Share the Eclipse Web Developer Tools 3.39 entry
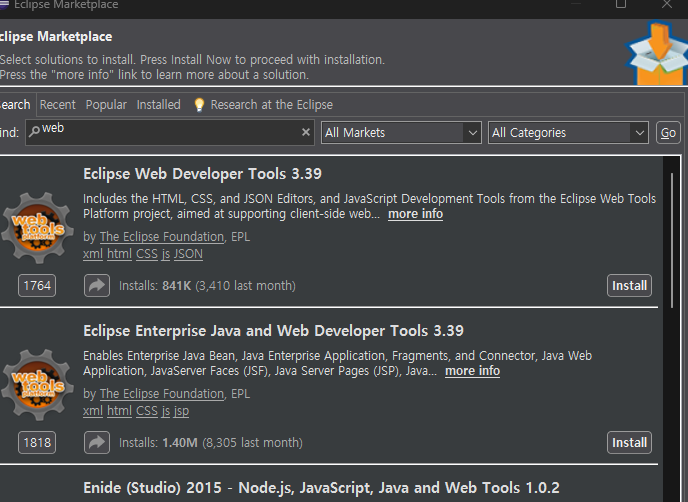This screenshot has height=502, width=688. [x=97, y=286]
